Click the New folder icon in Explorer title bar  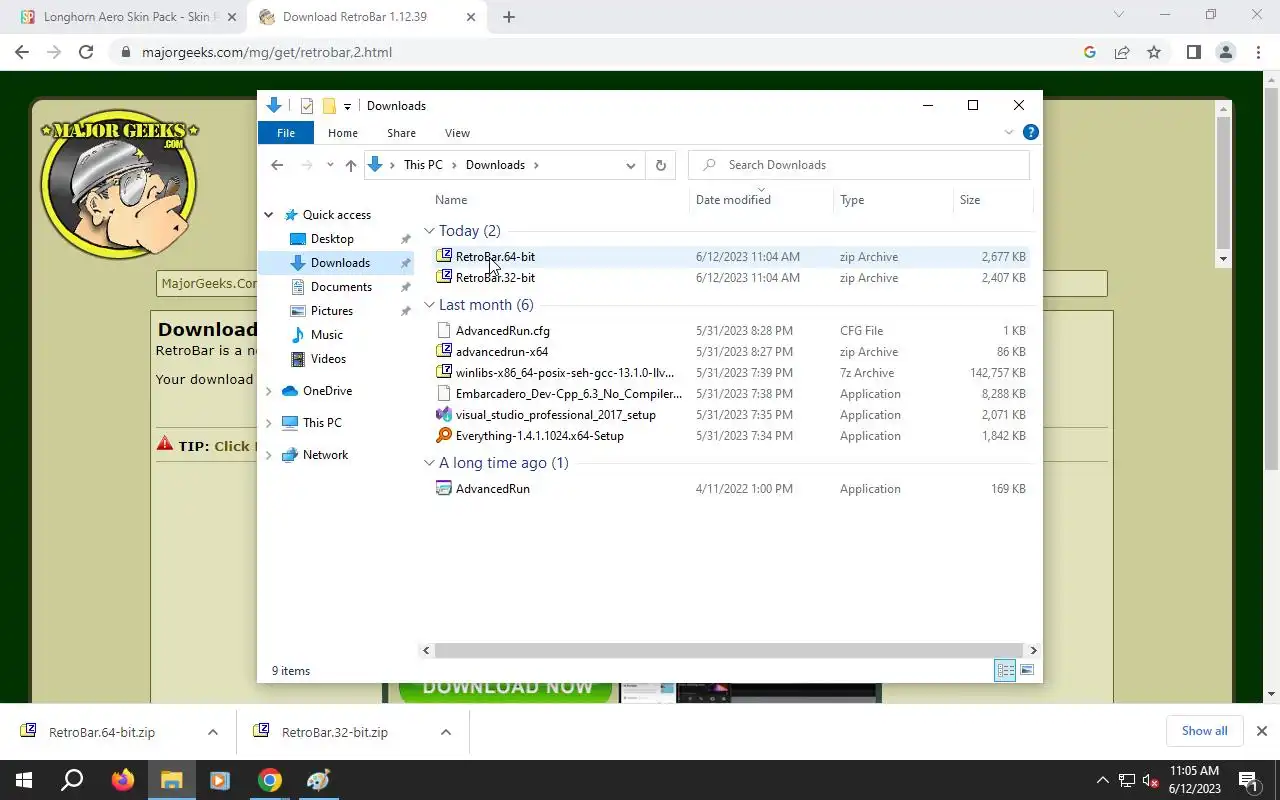(329, 106)
